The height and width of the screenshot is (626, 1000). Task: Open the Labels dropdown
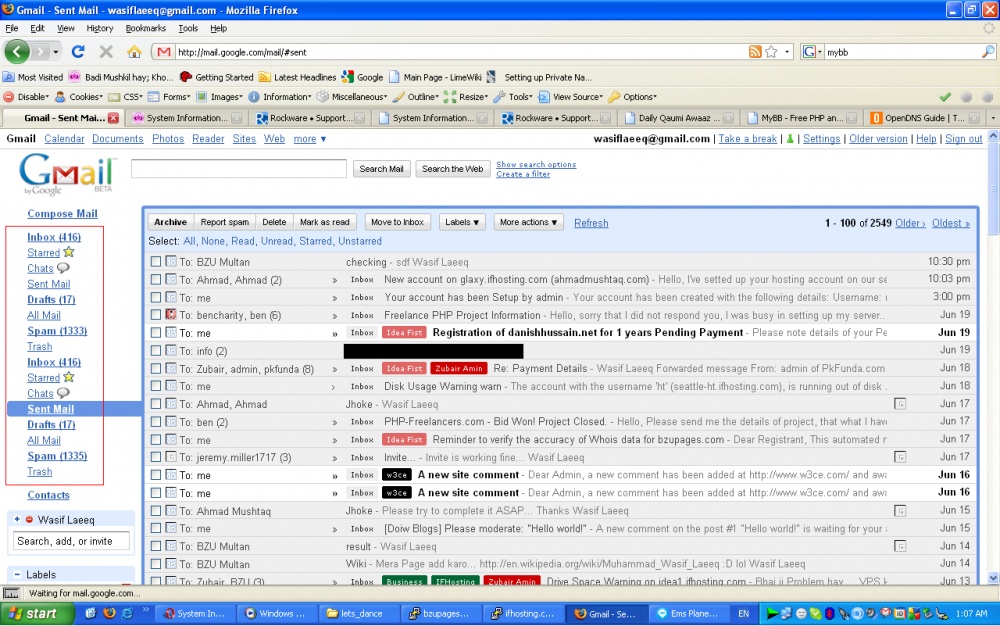[x=462, y=222]
